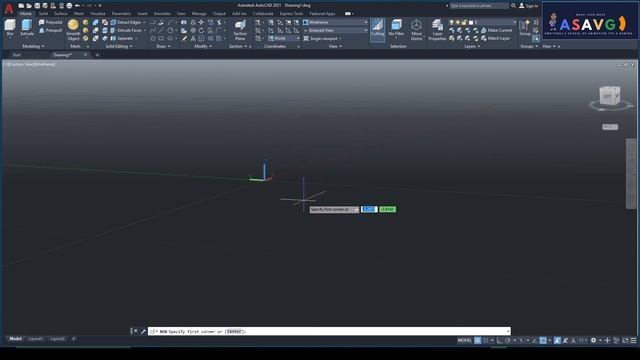Expand the Modeling panel dropdown
Viewport: 640px width, 360px height.
point(33,47)
